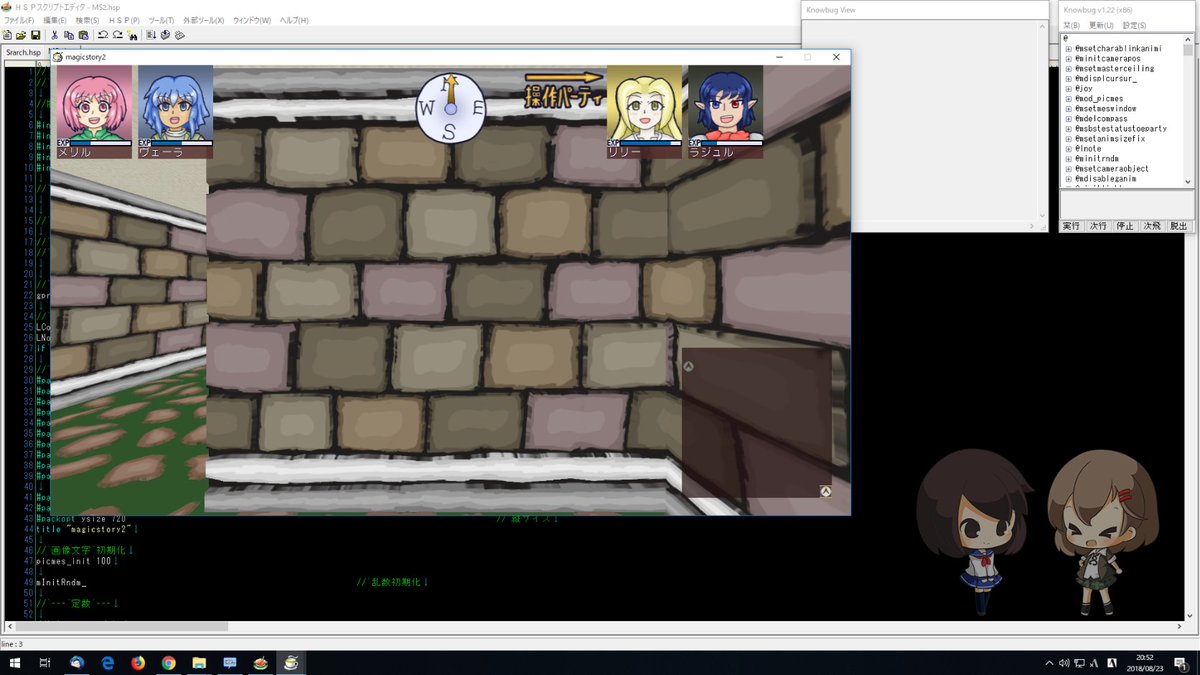Click 実行 button in Knowbug

coord(1071,226)
